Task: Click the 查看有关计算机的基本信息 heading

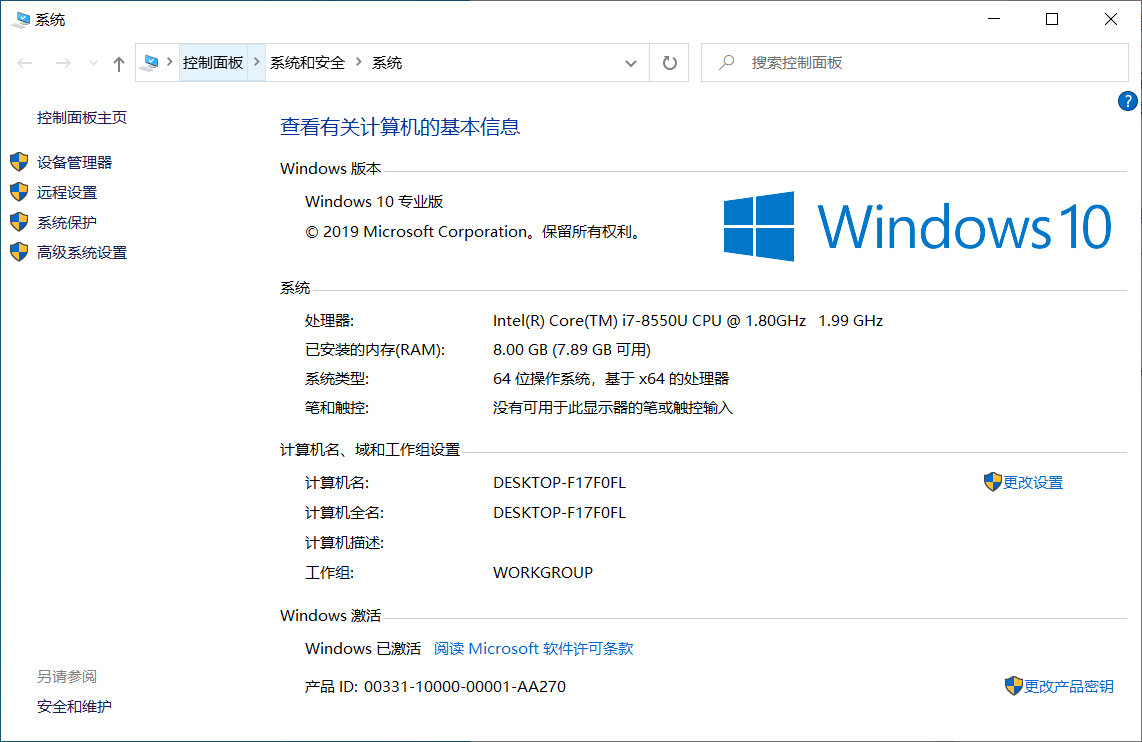Action: [400, 127]
